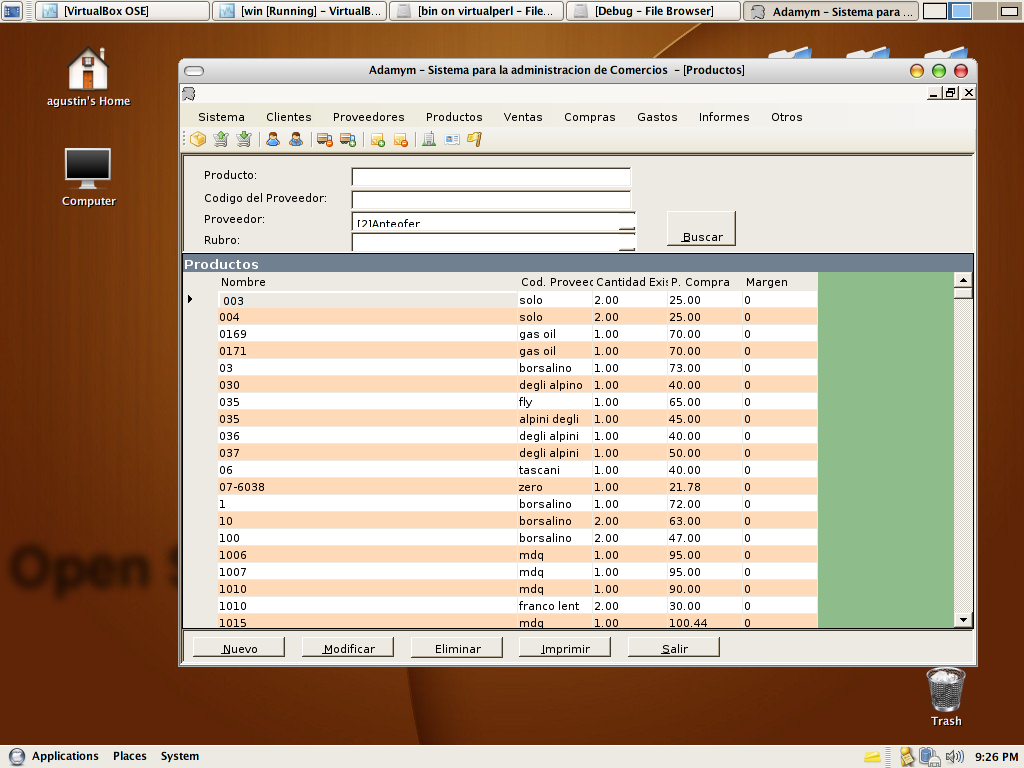Click the note with red minus icon

coord(400,139)
